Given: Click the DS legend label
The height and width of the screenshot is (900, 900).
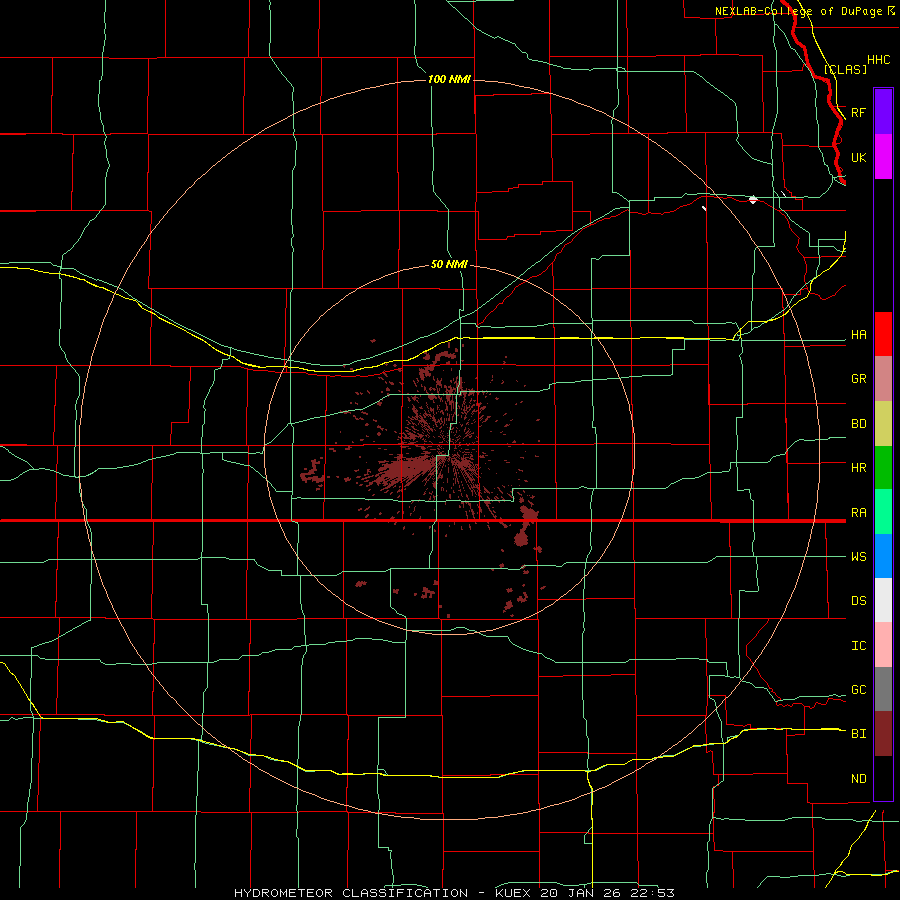Looking at the screenshot, I should 859,600.
